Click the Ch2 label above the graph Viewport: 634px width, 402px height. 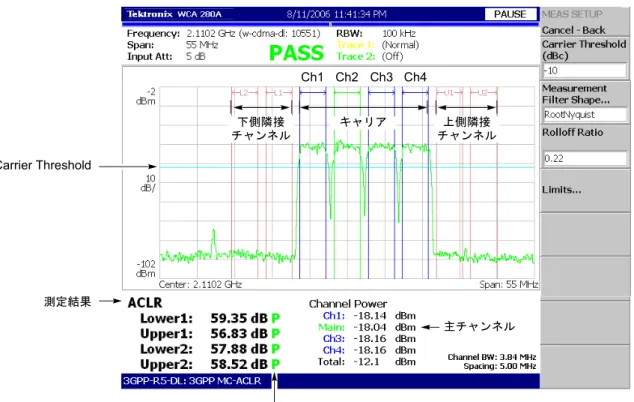tap(347, 77)
